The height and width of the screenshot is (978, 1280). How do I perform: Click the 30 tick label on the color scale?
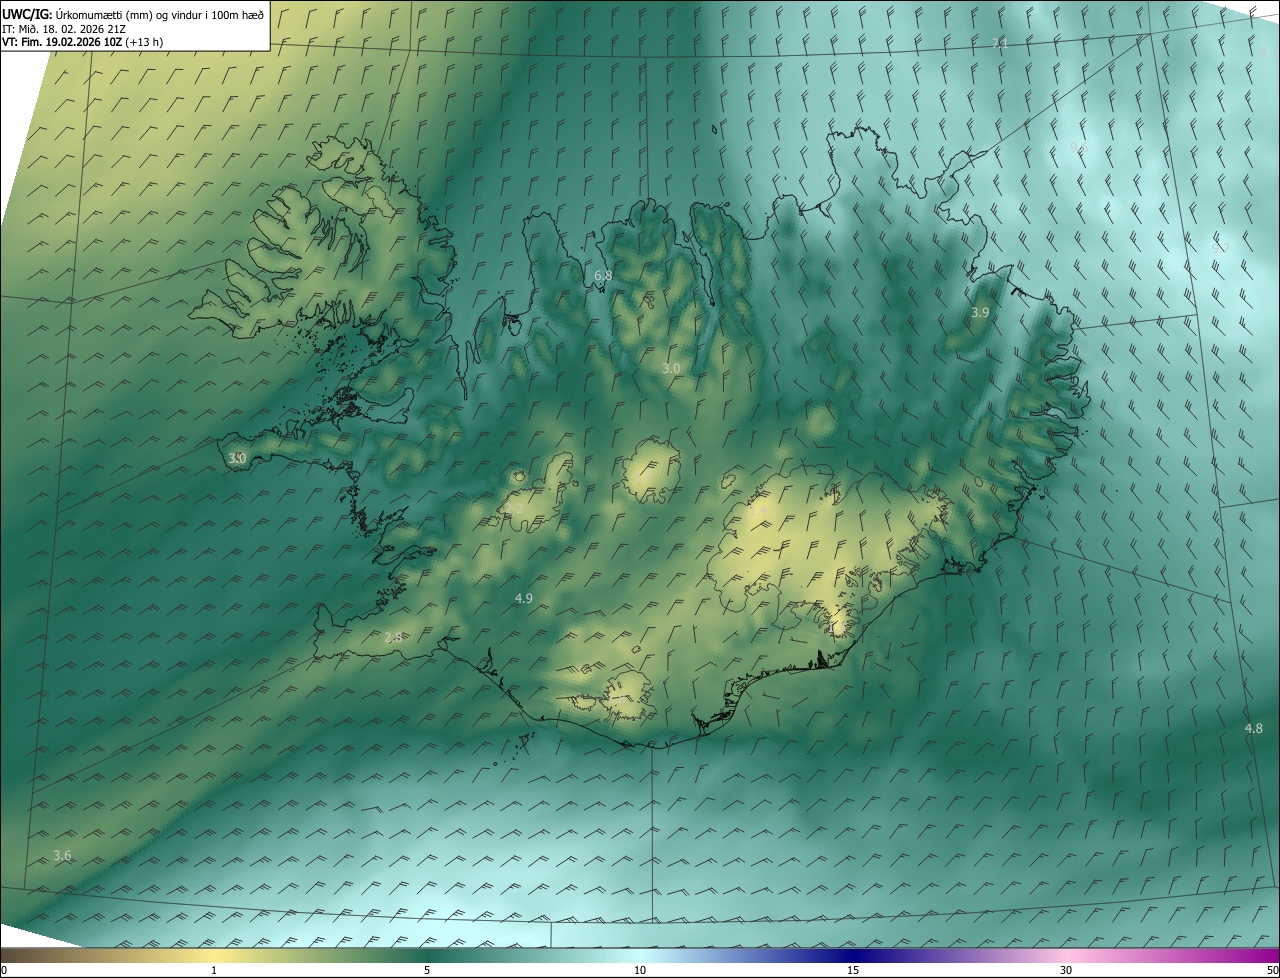(x=1066, y=970)
